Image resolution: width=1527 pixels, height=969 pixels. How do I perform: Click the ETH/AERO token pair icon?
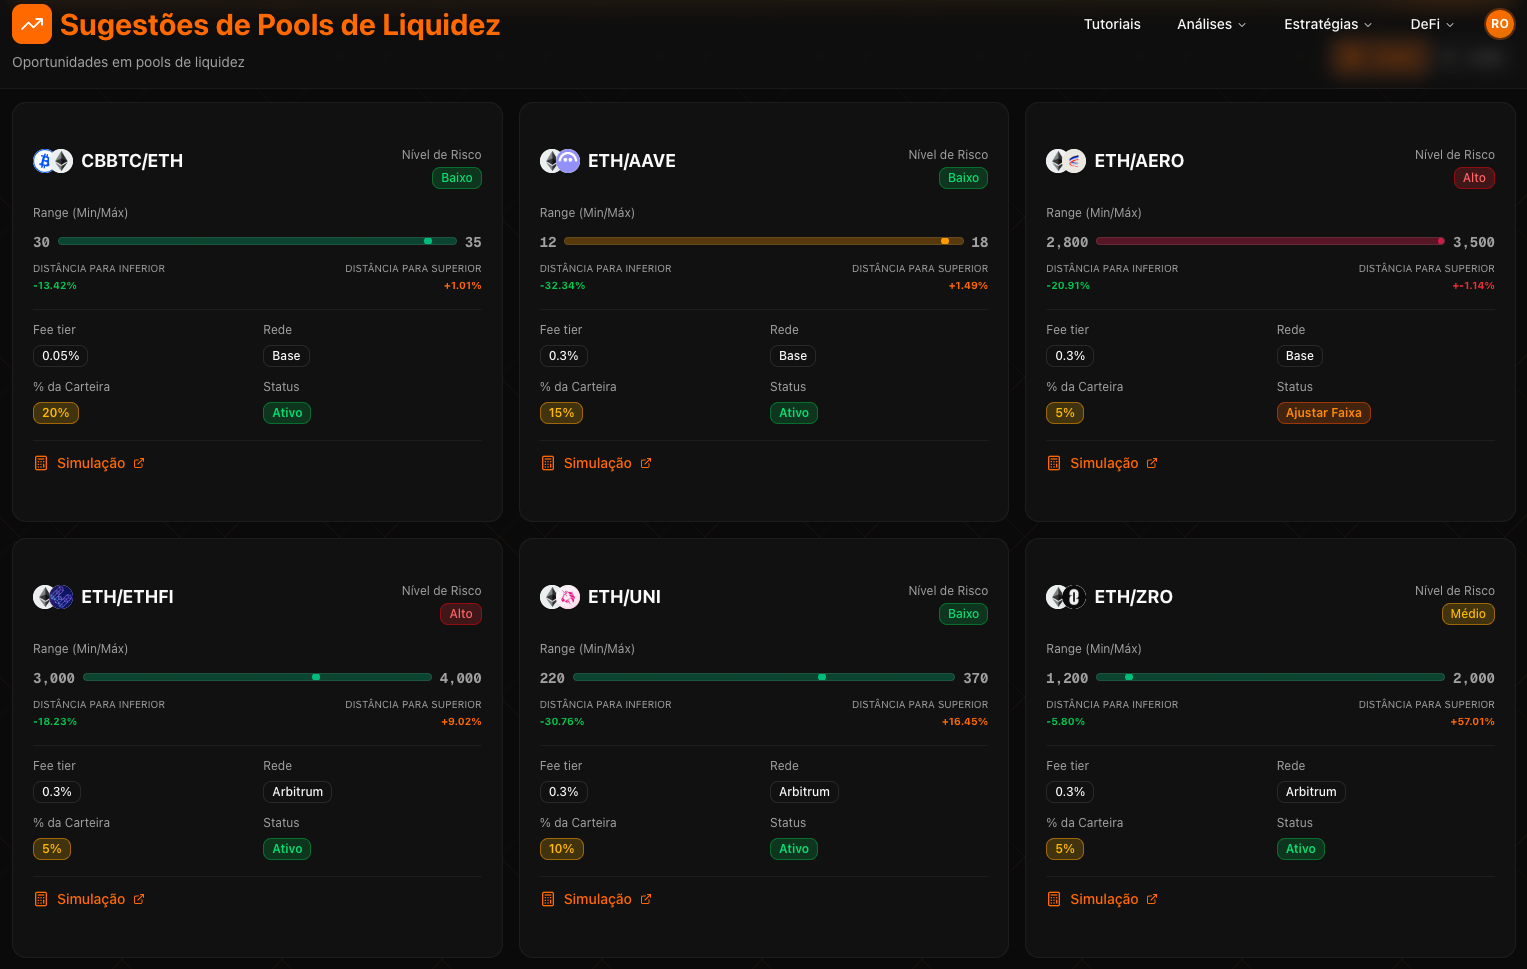point(1066,161)
